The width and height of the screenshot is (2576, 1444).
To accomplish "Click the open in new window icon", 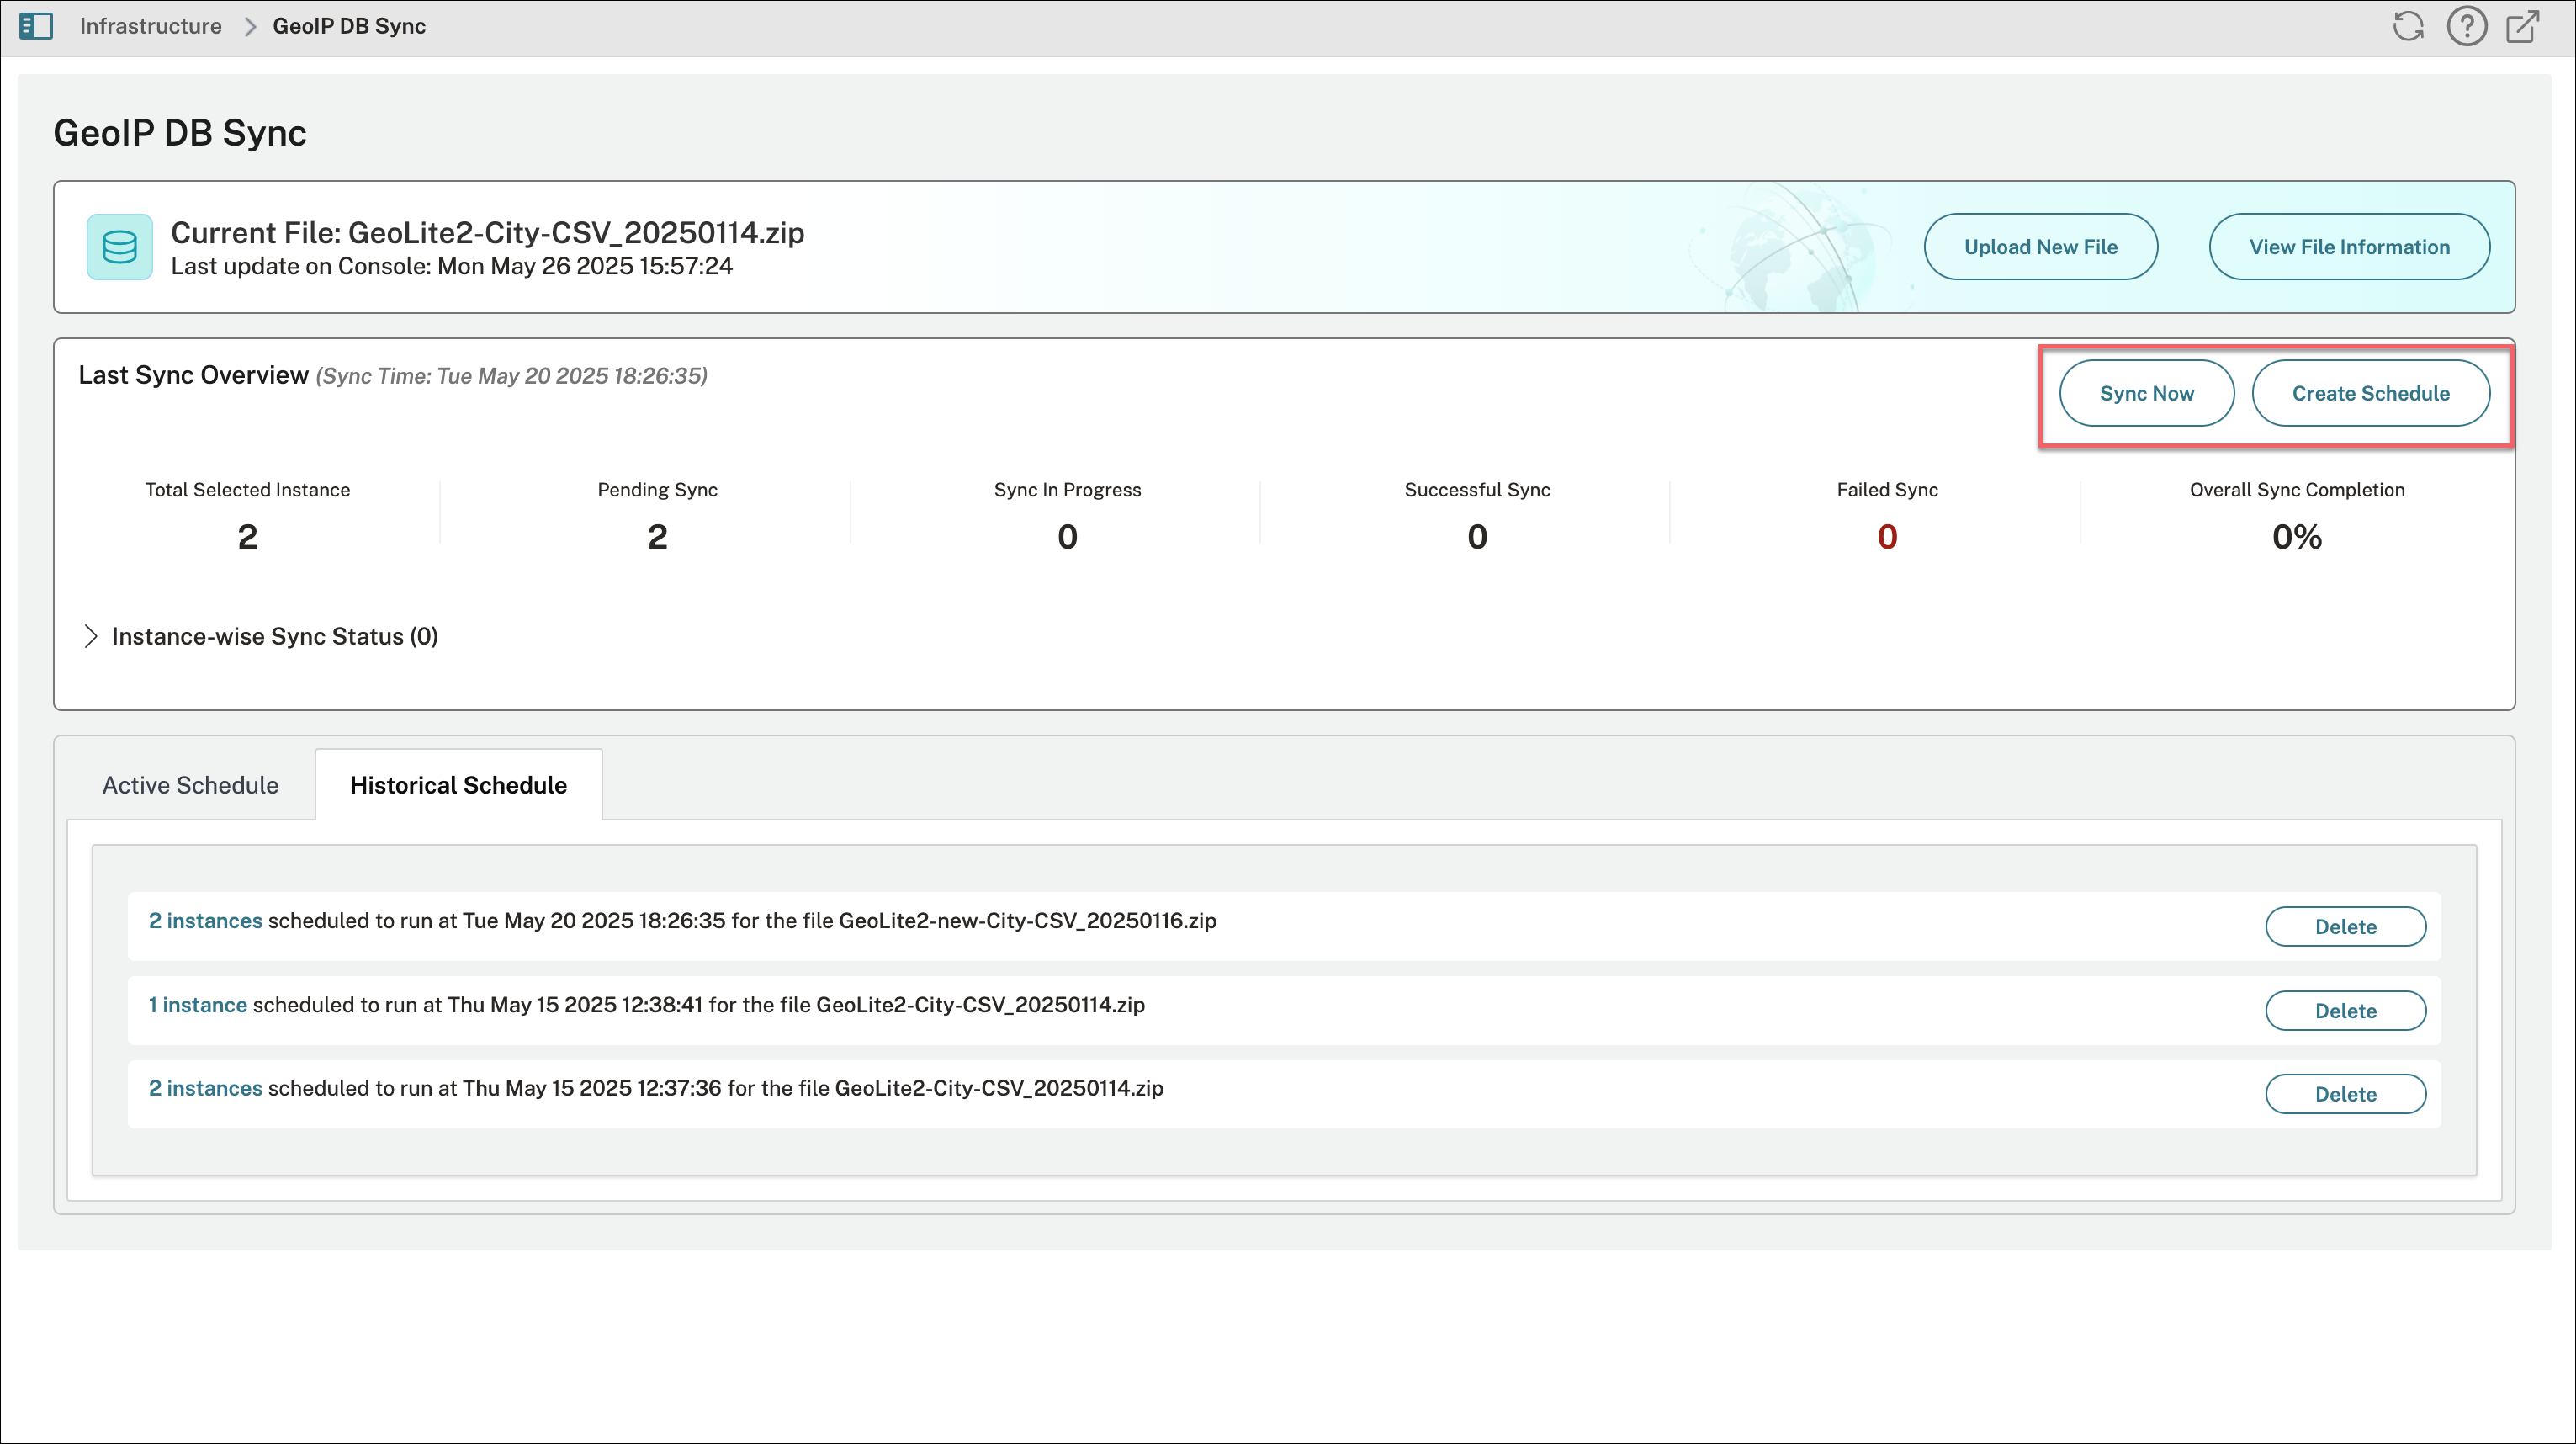I will coord(2523,26).
